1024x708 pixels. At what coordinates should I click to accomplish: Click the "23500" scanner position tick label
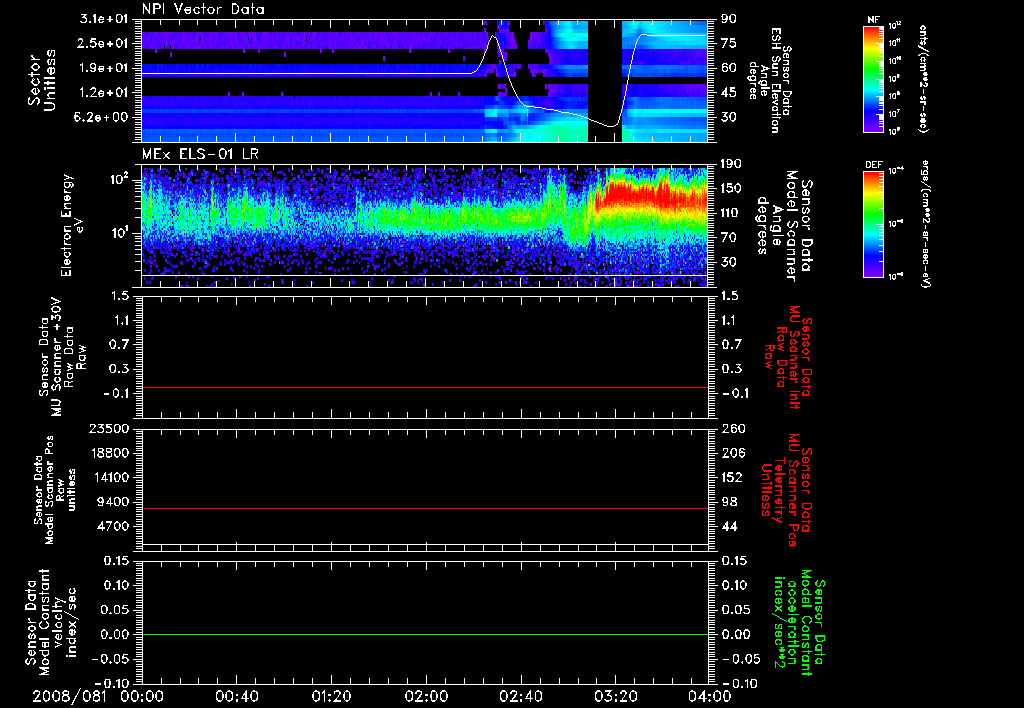tap(110, 428)
